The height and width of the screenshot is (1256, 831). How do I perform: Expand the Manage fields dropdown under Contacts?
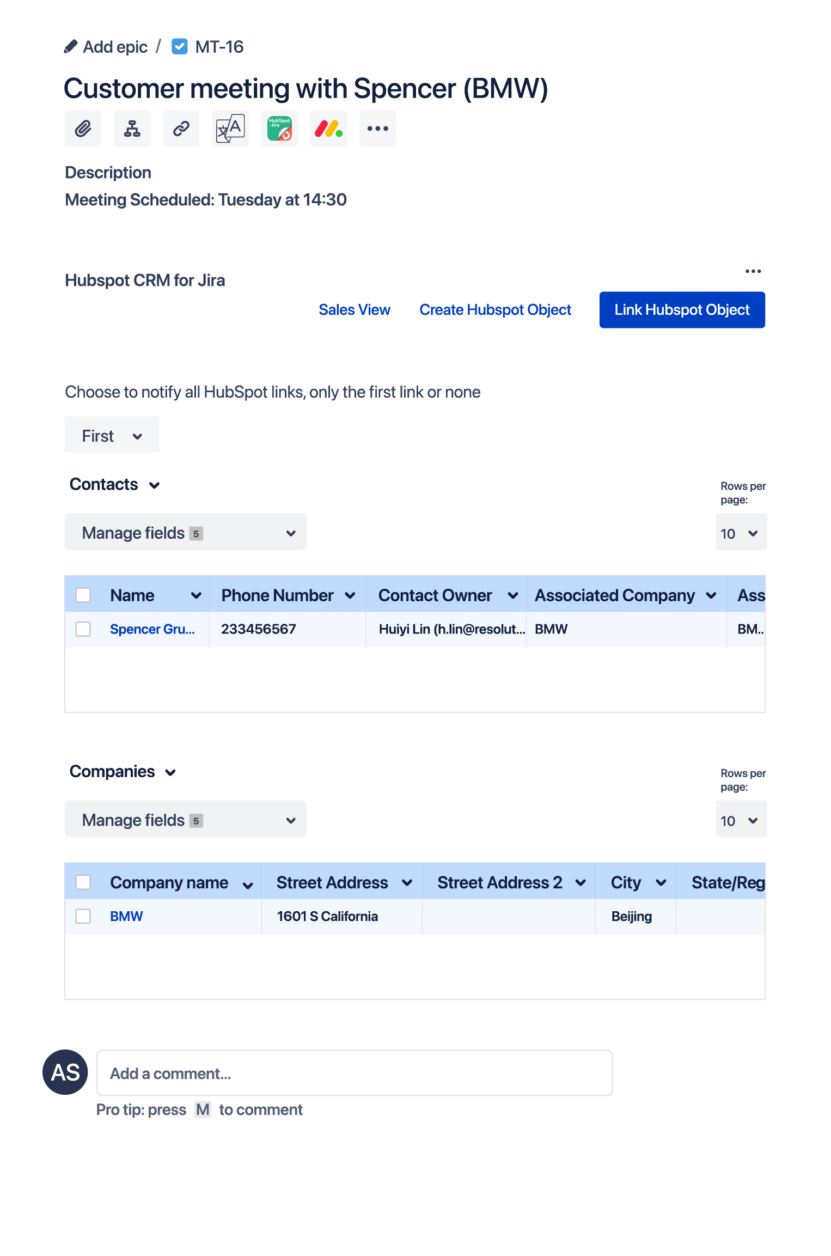(x=185, y=532)
